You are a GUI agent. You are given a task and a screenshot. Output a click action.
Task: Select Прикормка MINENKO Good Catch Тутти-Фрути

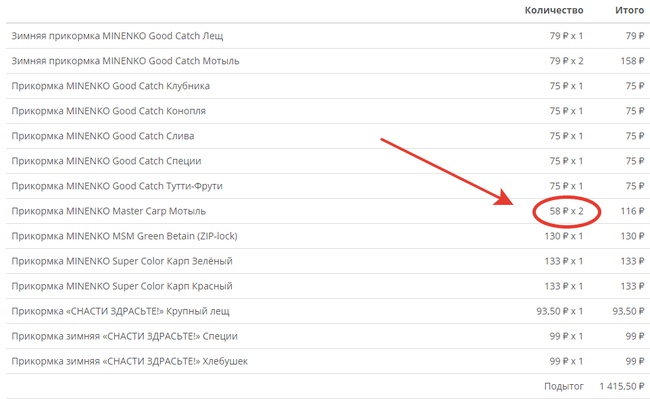tap(117, 186)
